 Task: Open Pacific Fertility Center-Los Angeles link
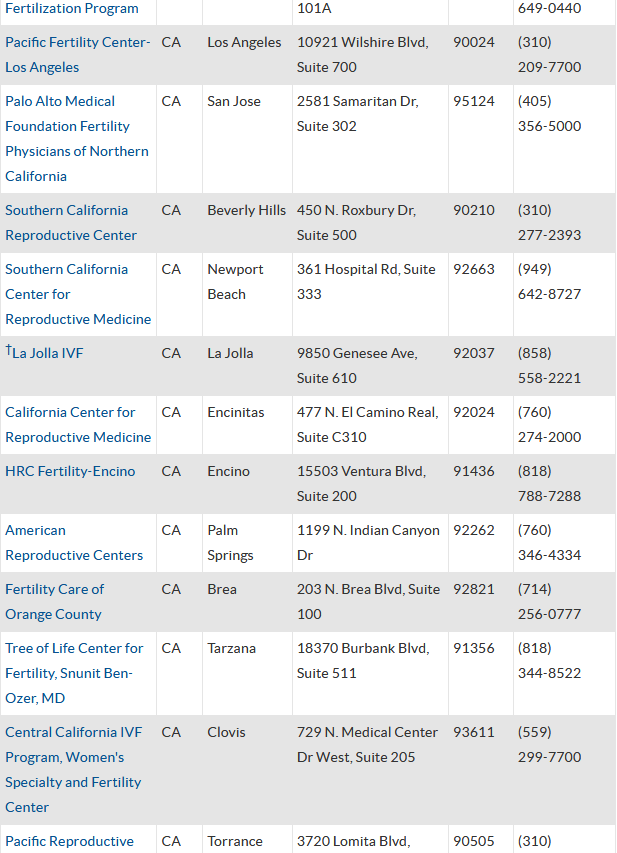(x=77, y=42)
